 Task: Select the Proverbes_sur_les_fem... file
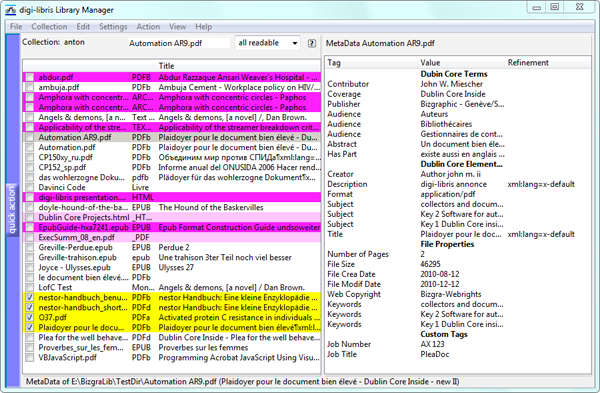click(x=81, y=347)
